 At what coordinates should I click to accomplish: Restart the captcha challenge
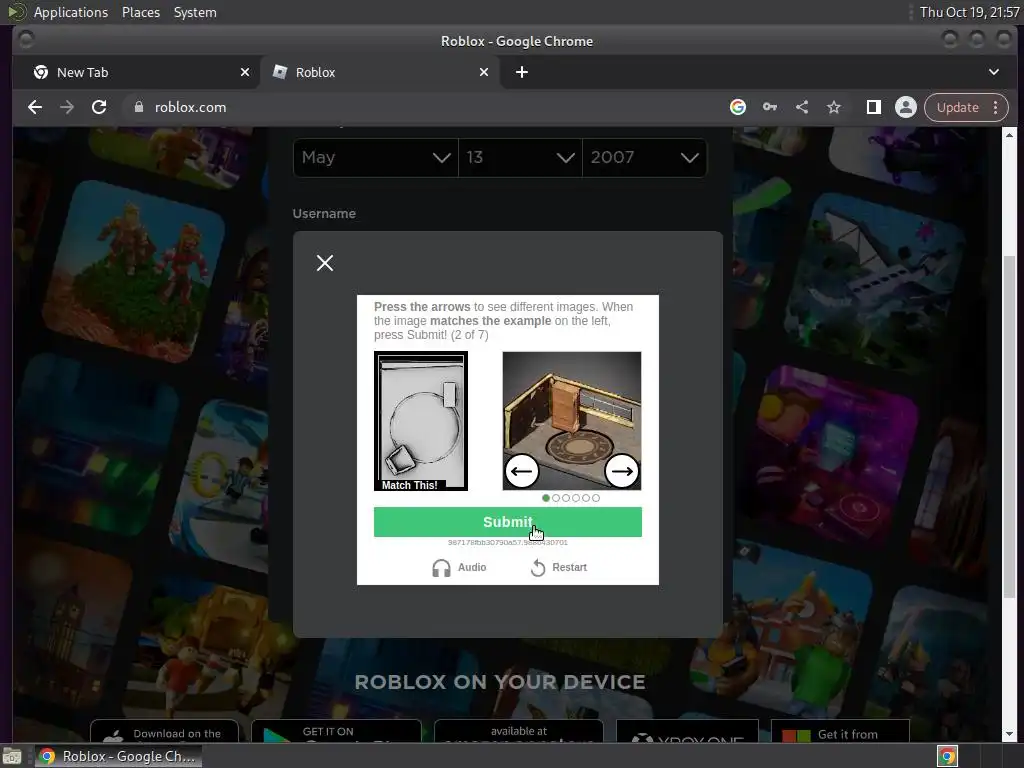click(559, 568)
